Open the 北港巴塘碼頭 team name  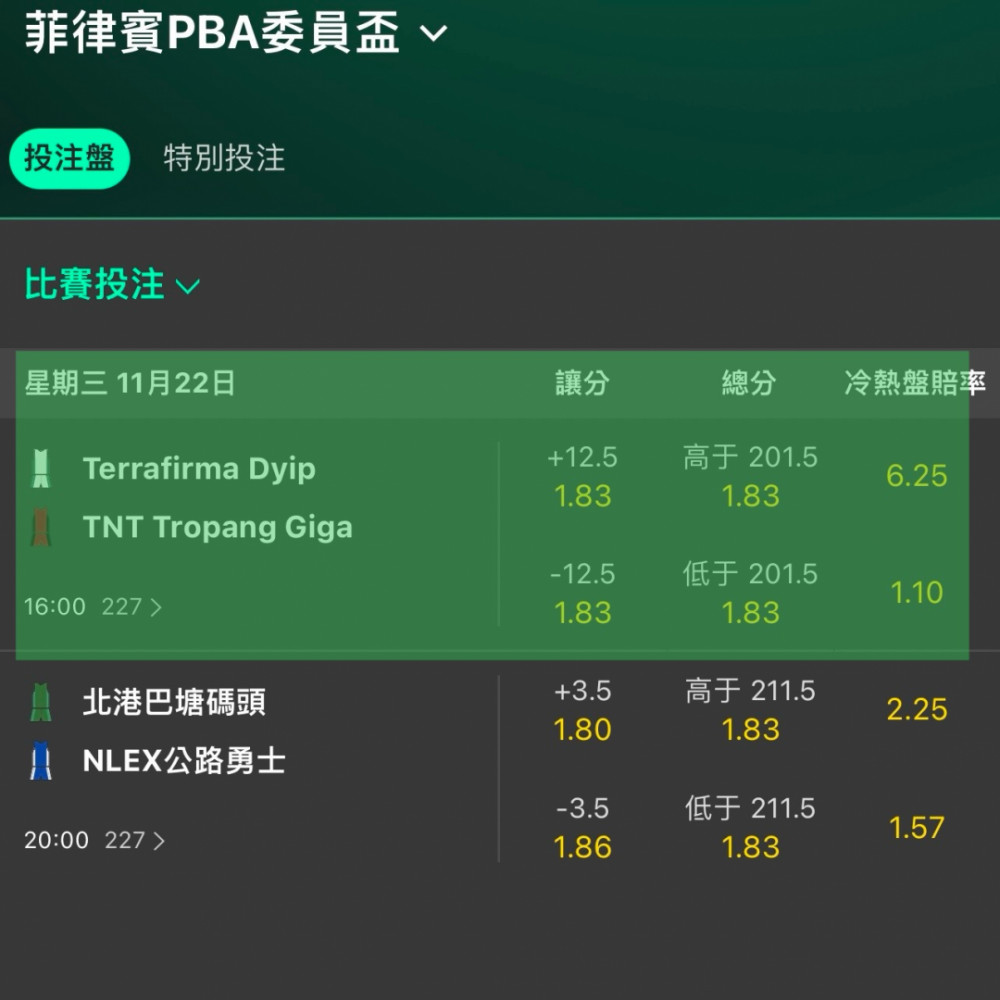pos(174,702)
